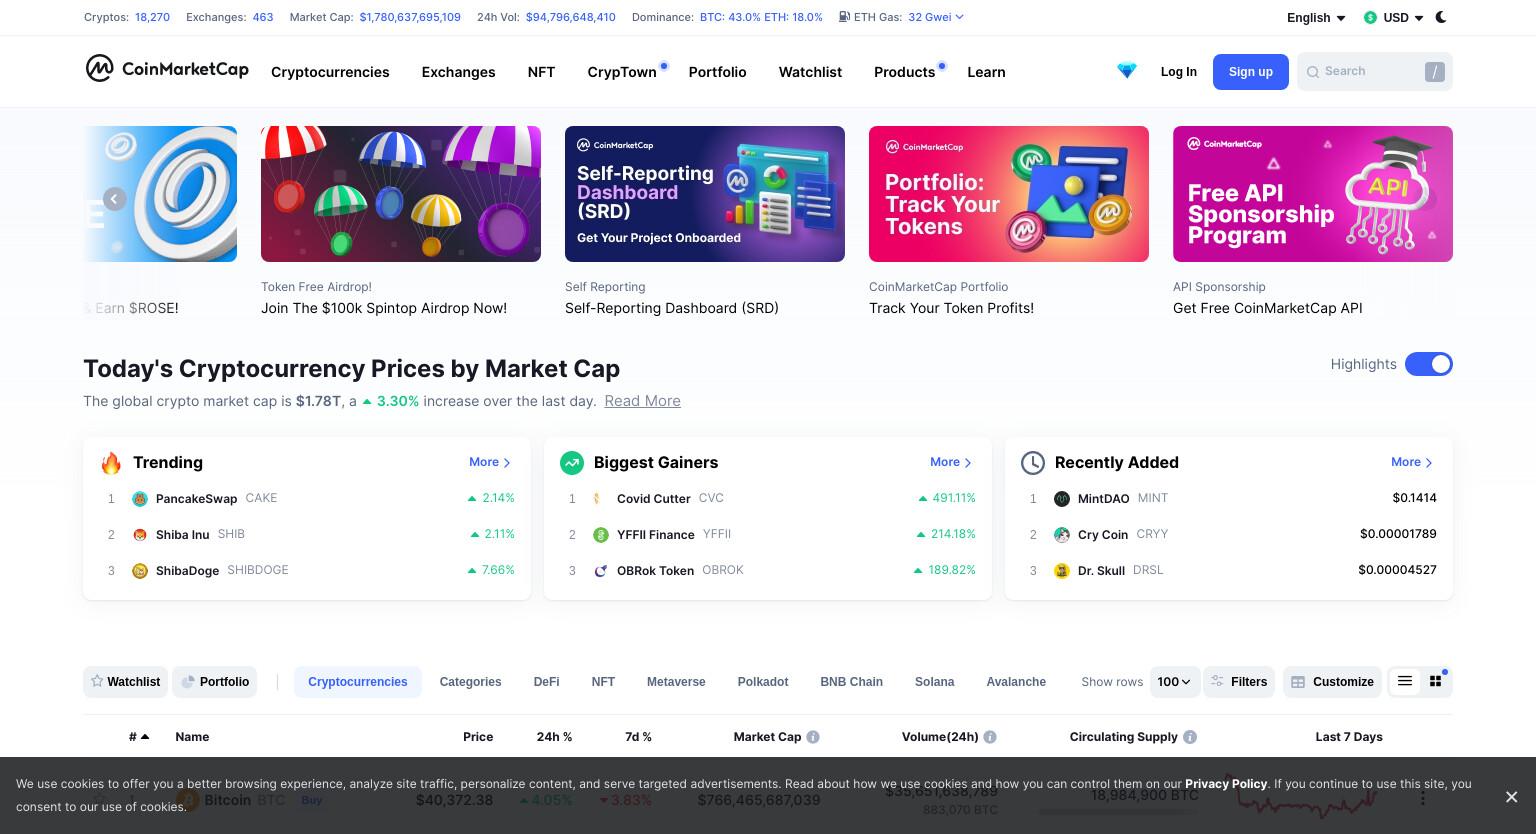The height and width of the screenshot is (834, 1536).
Task: Expand the USD currency selector
Action: pyautogui.click(x=1394, y=18)
